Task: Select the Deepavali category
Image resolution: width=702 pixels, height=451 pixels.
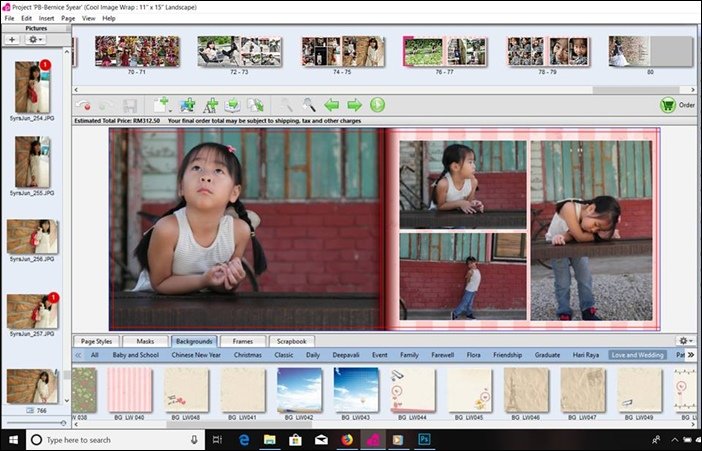Action: tap(346, 355)
